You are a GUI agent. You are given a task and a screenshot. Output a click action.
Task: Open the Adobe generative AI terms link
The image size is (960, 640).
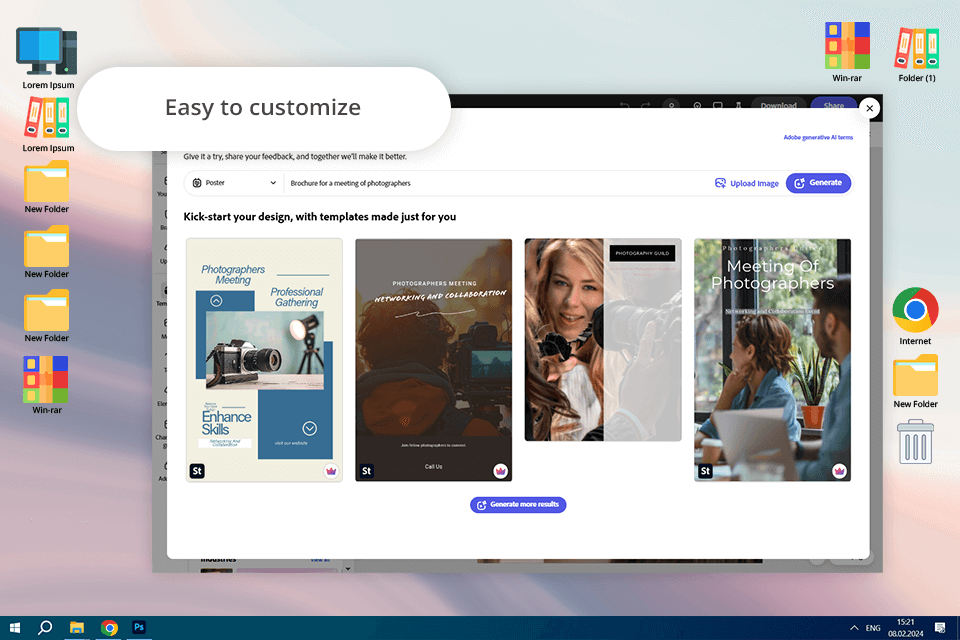[x=818, y=137]
